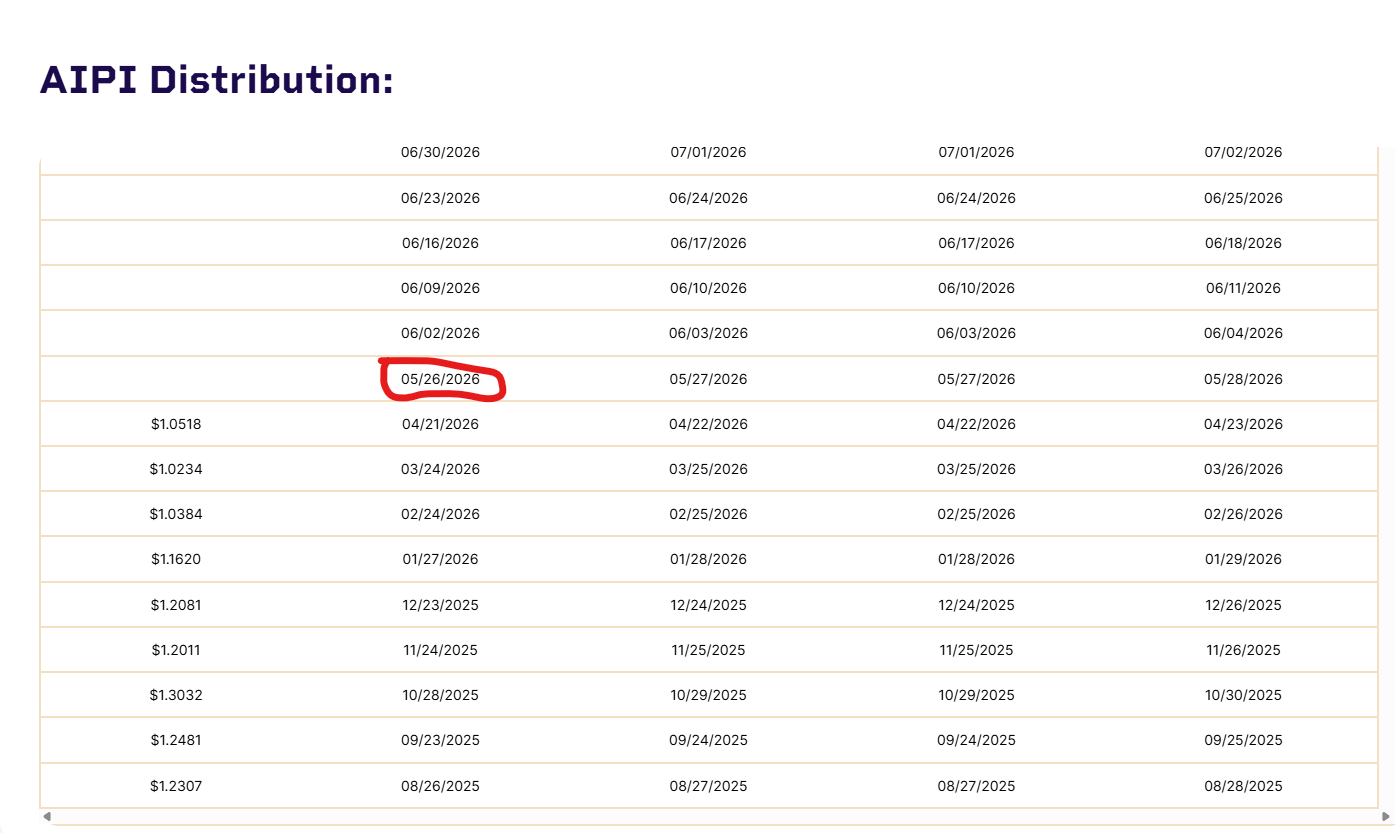Select the 06/30/2026 date cell

point(440,152)
